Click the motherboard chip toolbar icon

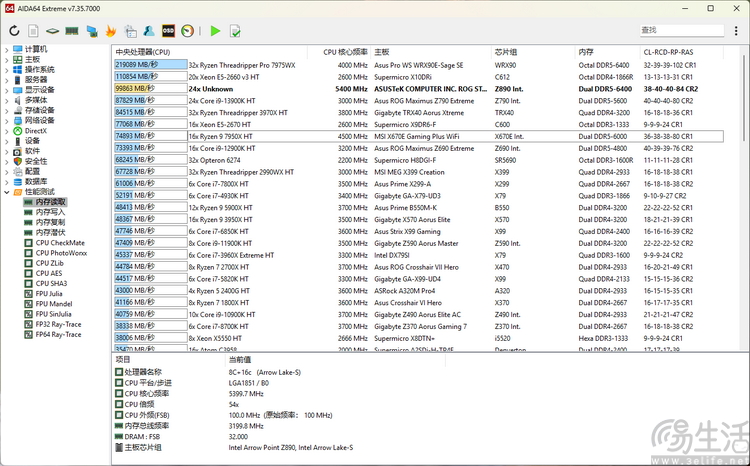click(x=52, y=31)
